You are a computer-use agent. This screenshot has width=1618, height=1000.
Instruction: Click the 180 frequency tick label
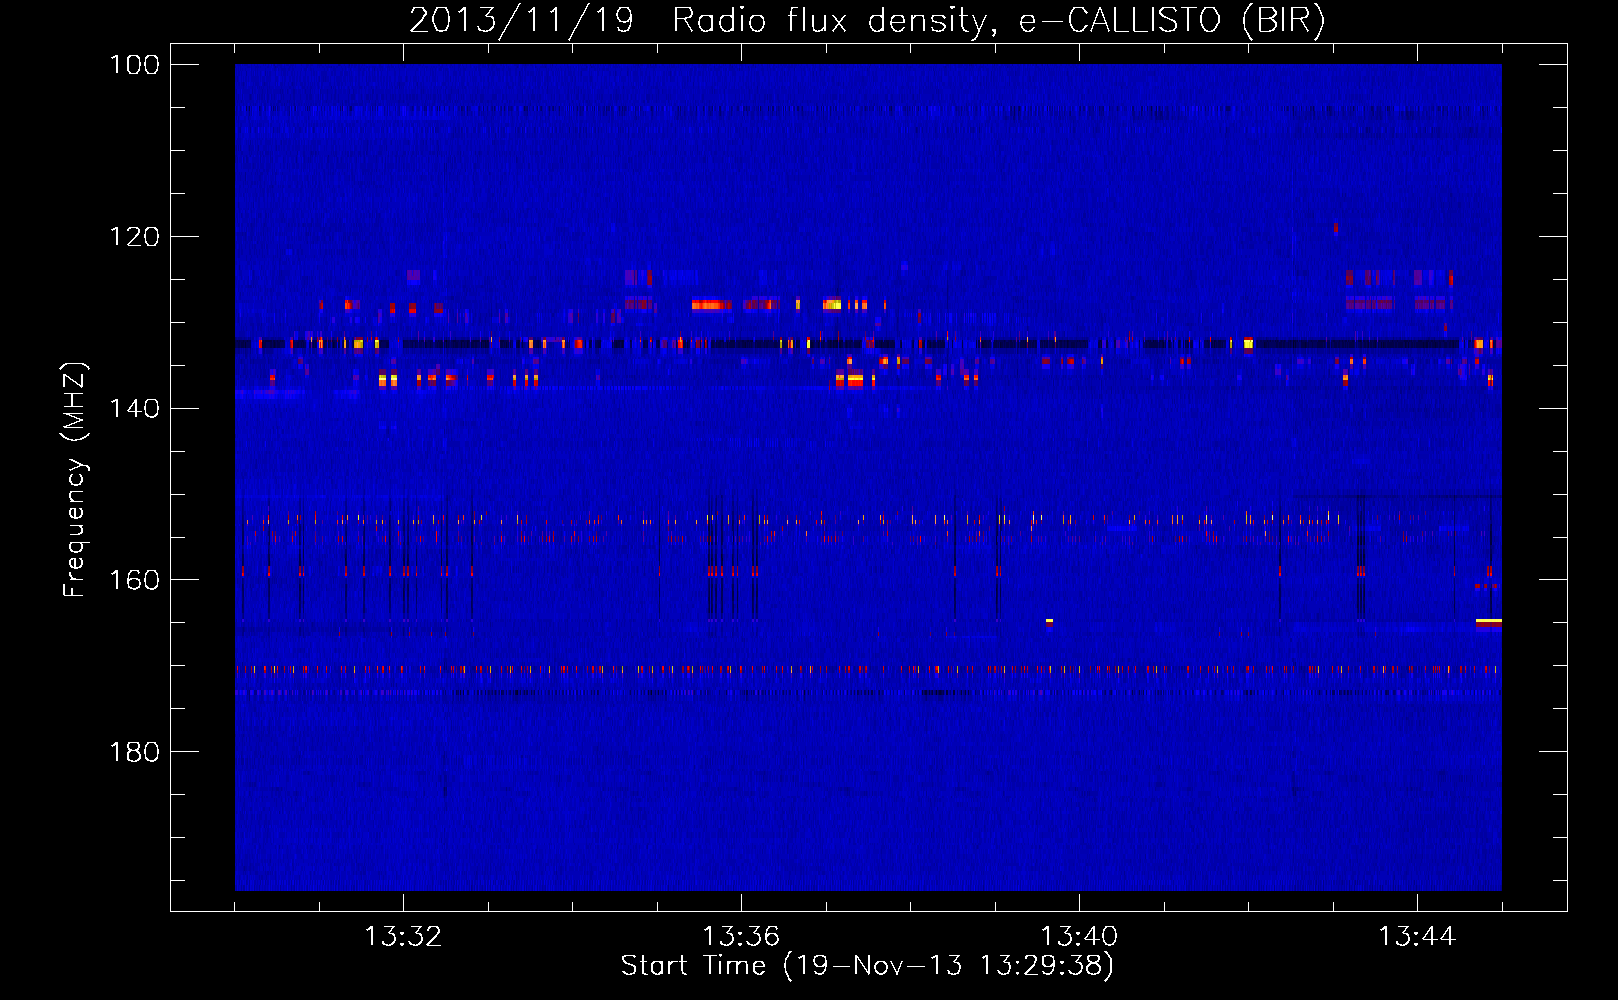[x=135, y=752]
